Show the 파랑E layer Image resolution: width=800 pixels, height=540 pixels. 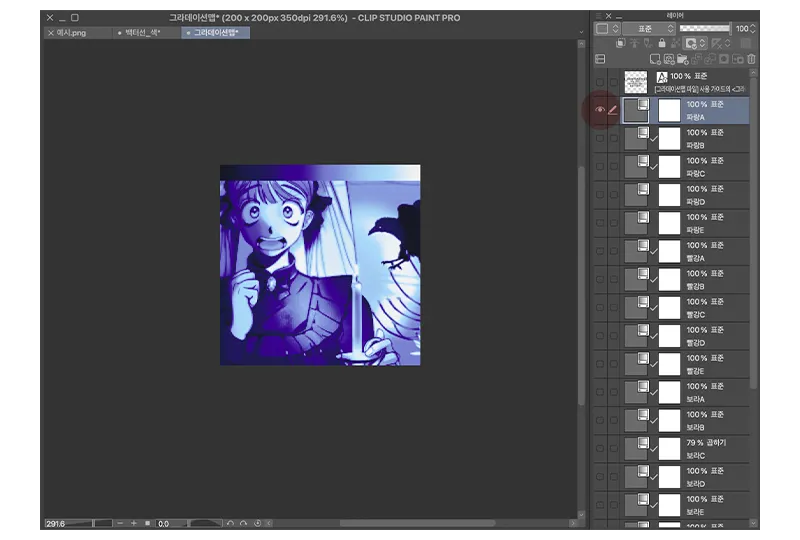(x=599, y=223)
